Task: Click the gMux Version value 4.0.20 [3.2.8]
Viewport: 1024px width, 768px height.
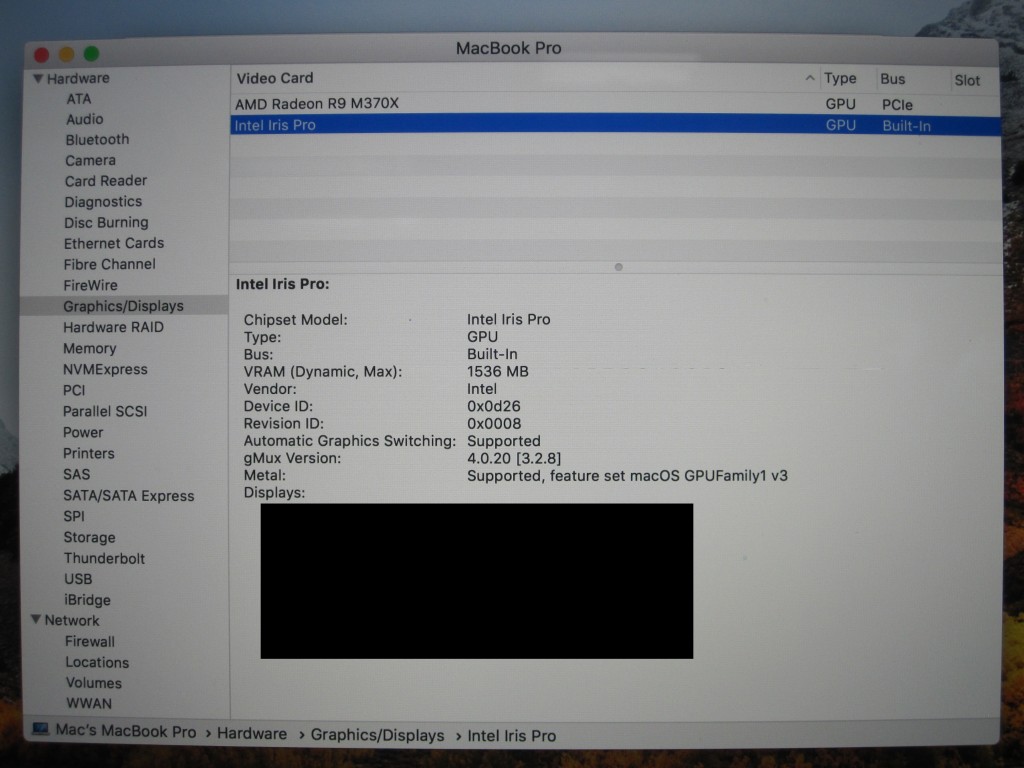Action: (514, 458)
